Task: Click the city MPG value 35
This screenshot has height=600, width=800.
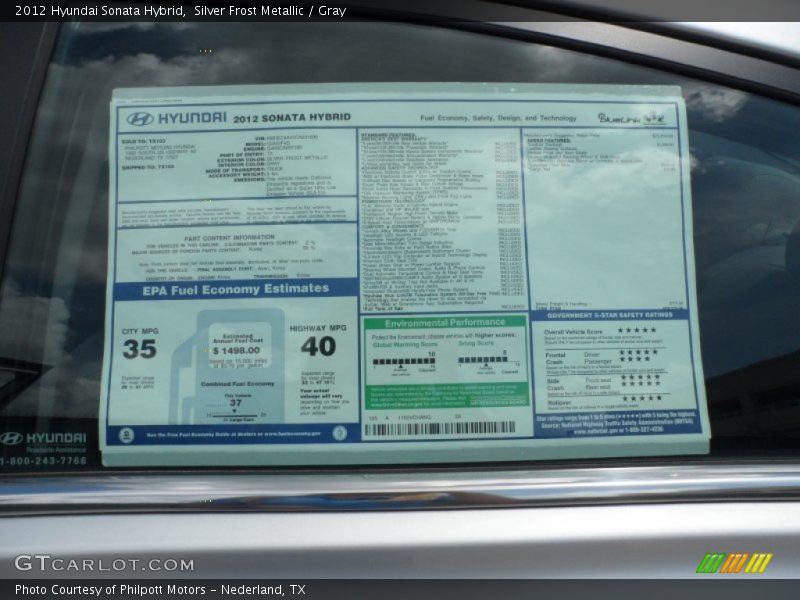Action: [139, 349]
